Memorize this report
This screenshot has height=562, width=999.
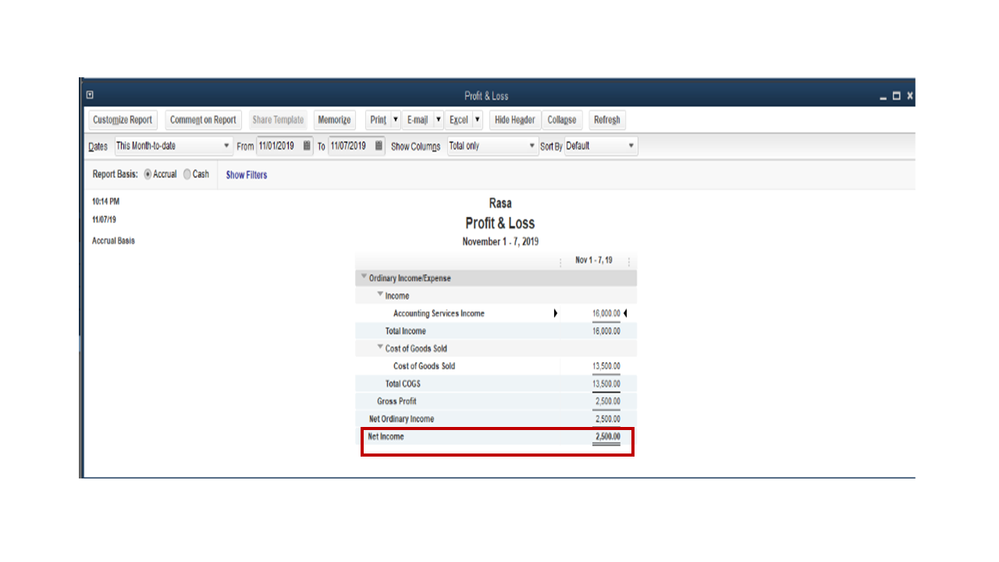(334, 120)
